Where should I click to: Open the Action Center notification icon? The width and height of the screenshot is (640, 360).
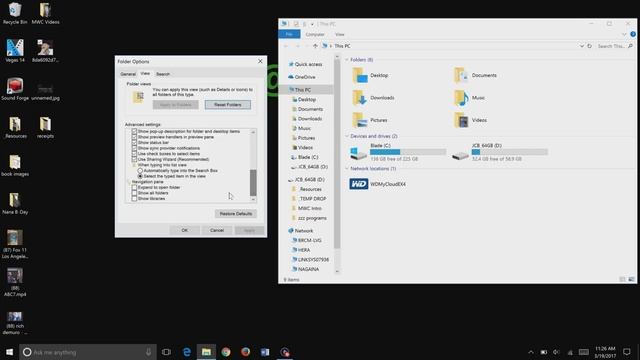tap(627, 352)
